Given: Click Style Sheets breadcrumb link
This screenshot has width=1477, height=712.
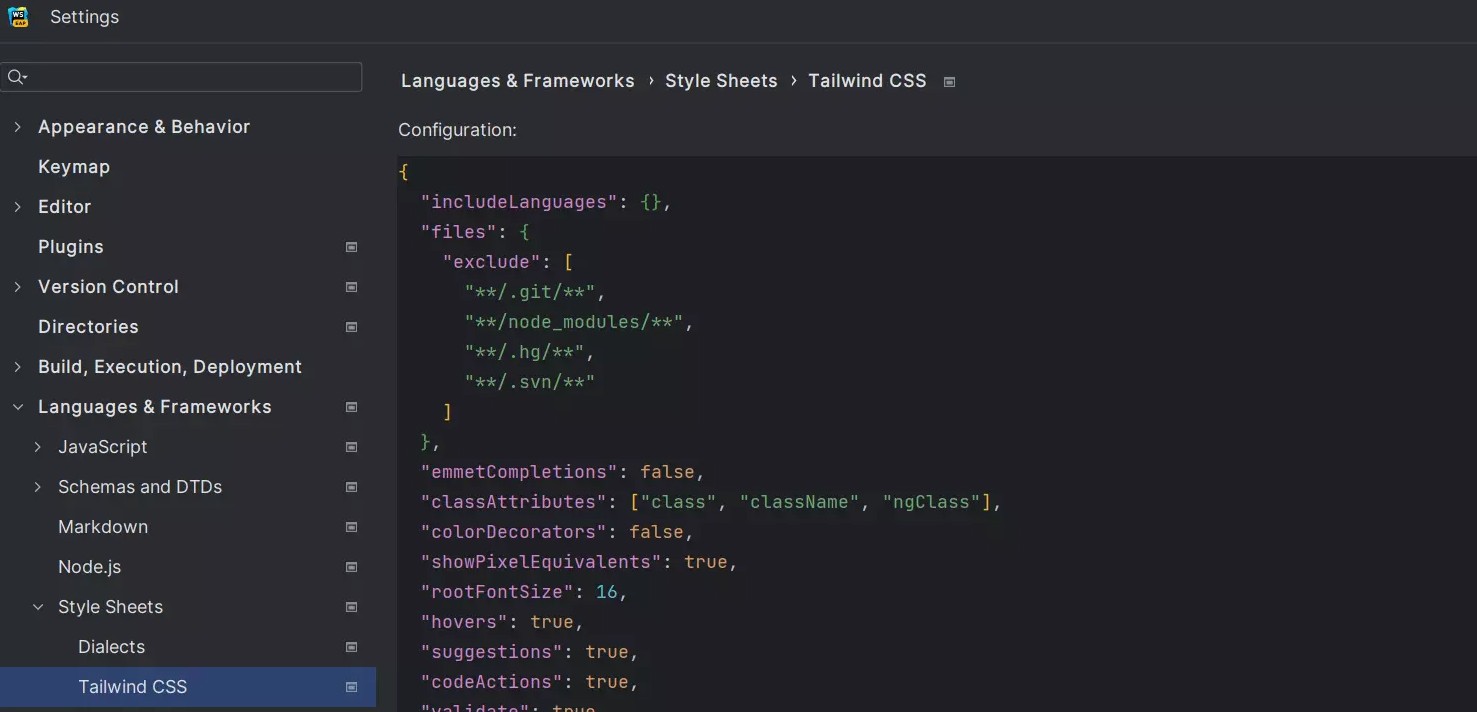Looking at the screenshot, I should click(721, 81).
